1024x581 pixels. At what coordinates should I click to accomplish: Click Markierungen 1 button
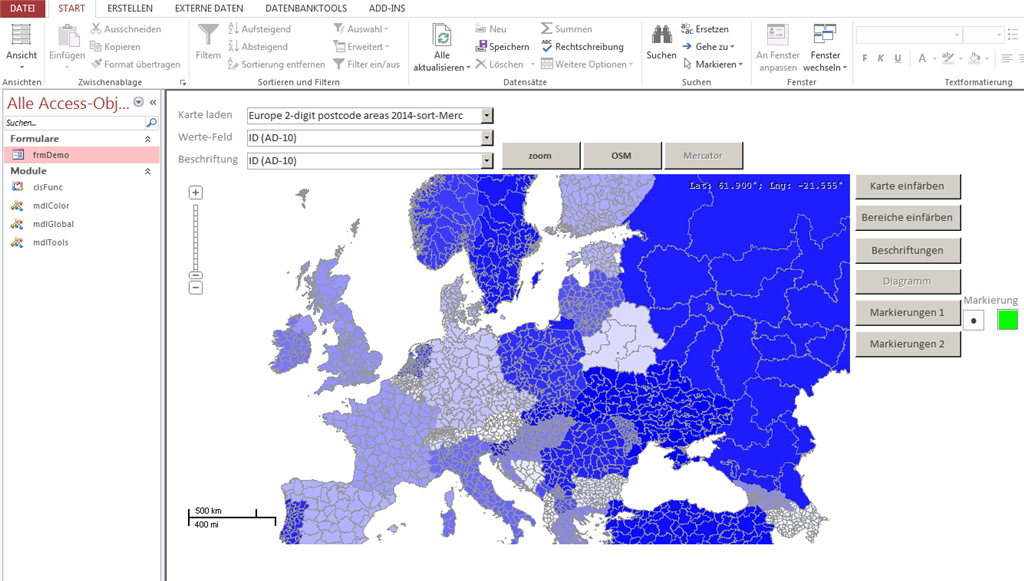[x=907, y=313]
